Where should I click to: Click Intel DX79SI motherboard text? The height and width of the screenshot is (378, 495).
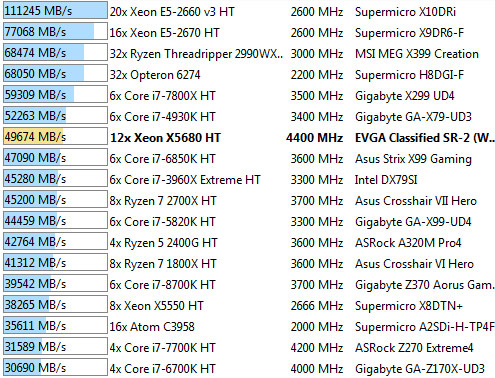click(386, 180)
